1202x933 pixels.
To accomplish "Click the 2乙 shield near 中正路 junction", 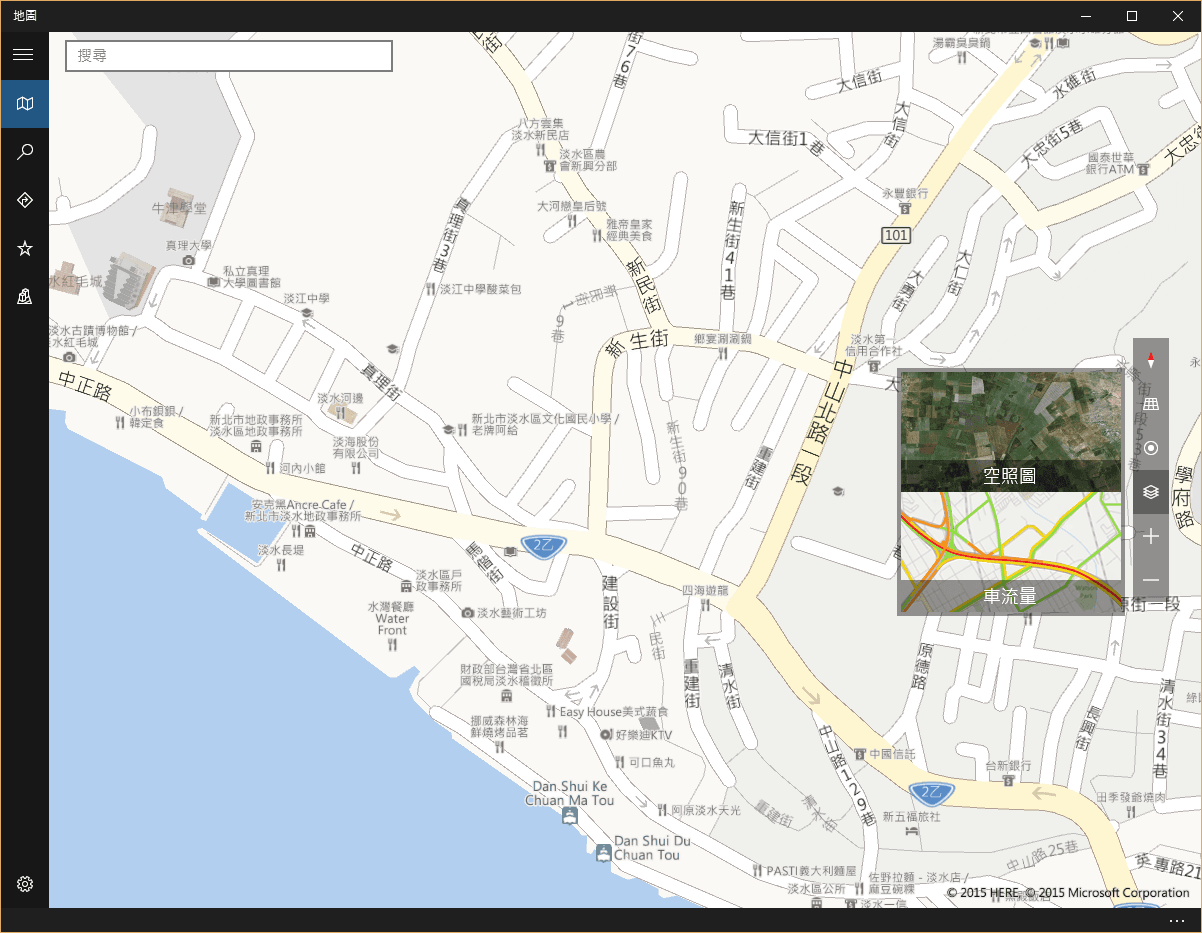I will pos(544,546).
